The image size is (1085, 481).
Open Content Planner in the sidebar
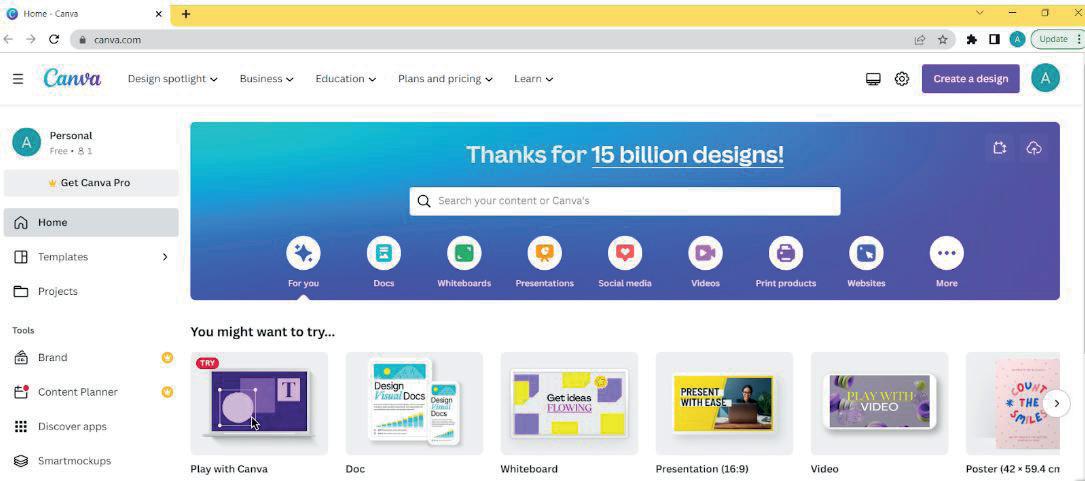pyautogui.click(x=91, y=392)
